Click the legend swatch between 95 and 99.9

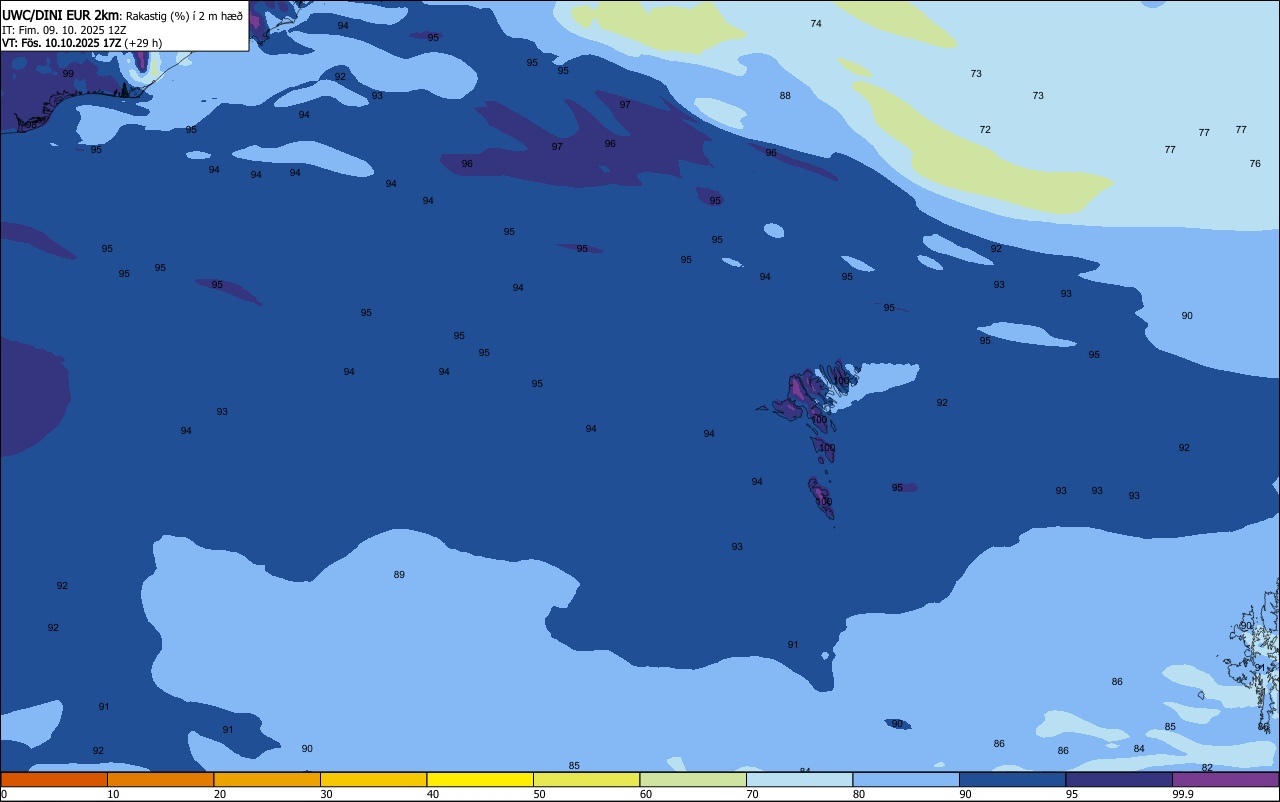(x=1119, y=779)
